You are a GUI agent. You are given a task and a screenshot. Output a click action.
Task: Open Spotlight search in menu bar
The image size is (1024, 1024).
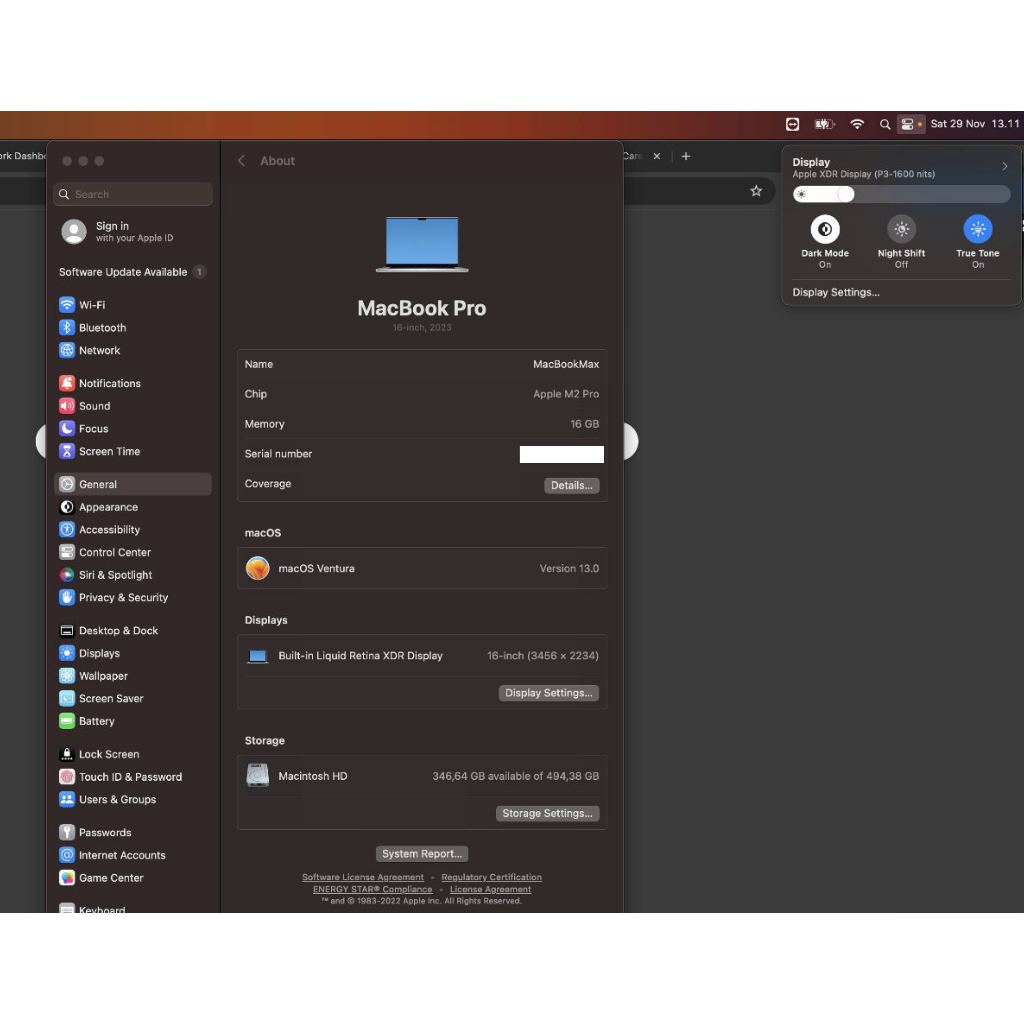885,124
